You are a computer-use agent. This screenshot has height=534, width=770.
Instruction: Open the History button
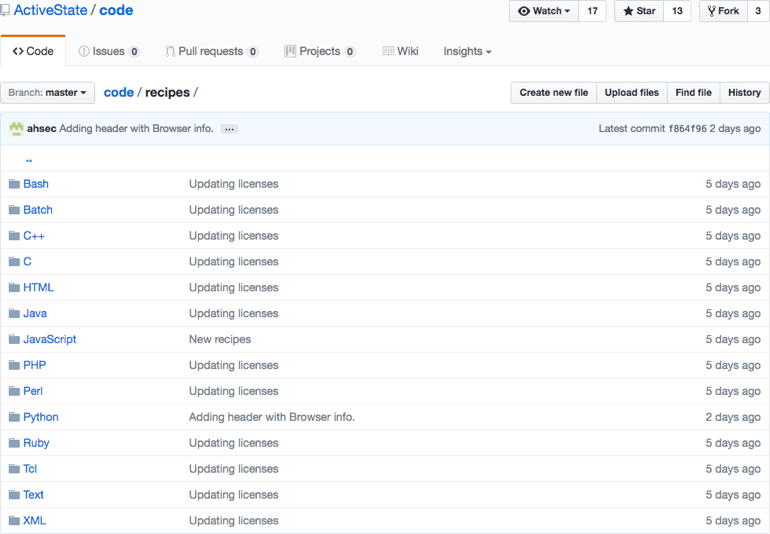tap(744, 92)
